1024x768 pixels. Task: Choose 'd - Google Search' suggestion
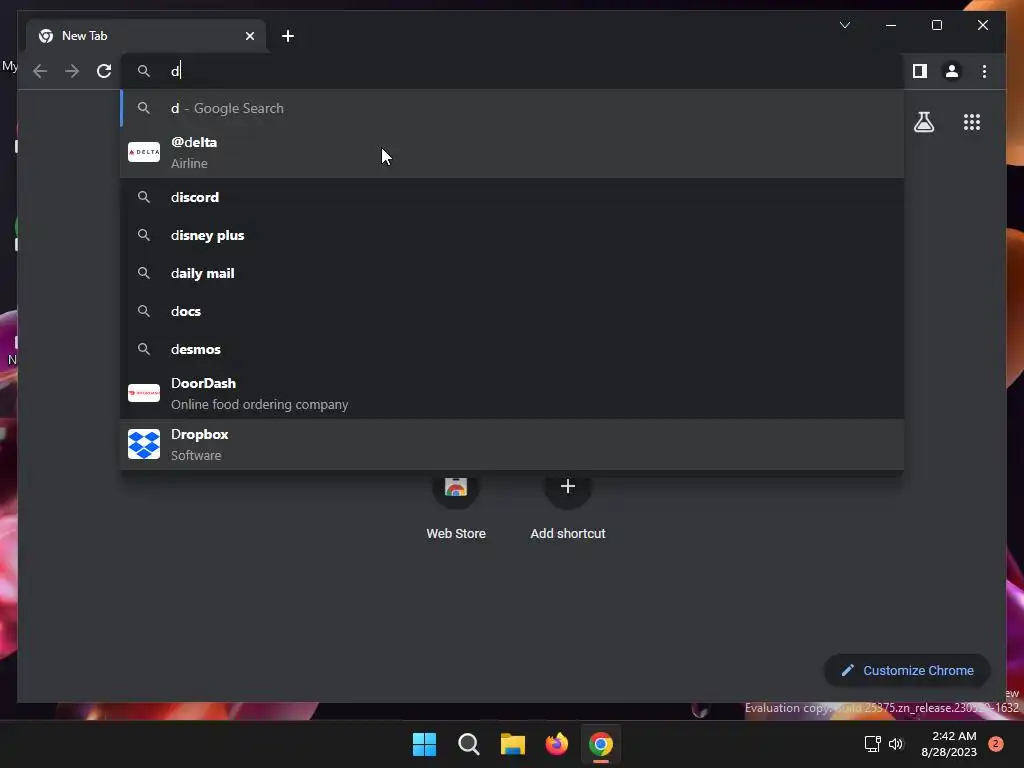coord(512,108)
